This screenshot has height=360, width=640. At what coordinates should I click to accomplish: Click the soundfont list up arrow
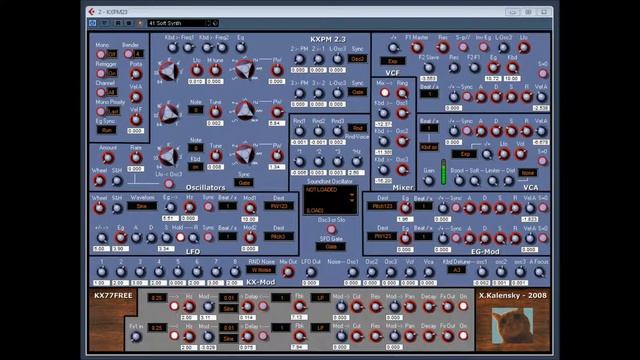pos(352,195)
